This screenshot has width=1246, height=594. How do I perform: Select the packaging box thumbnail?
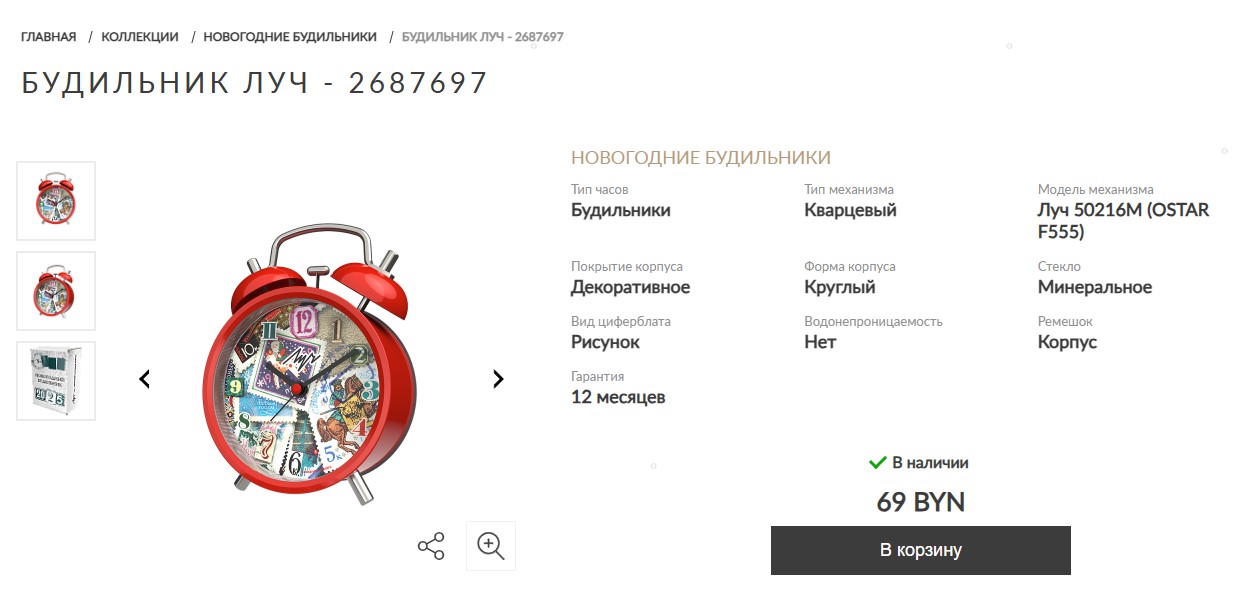click(x=56, y=381)
